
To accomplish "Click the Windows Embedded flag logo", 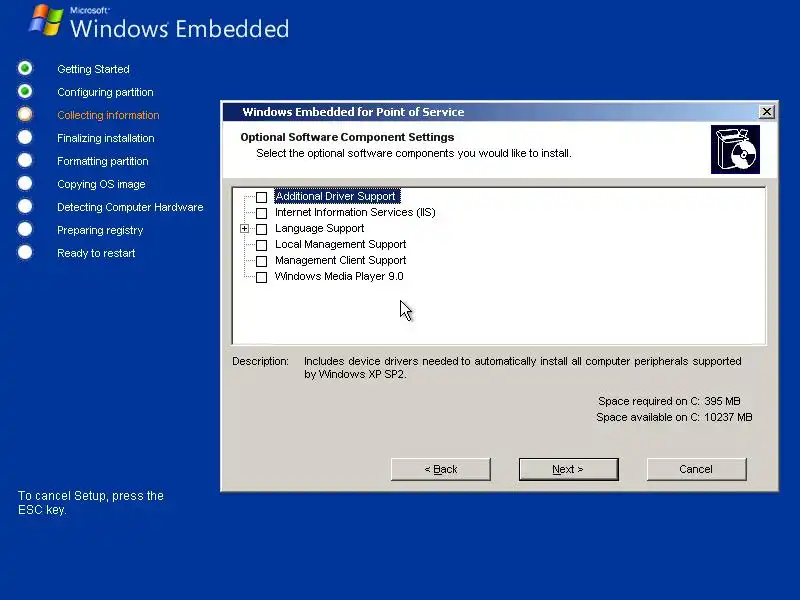I will (x=46, y=20).
